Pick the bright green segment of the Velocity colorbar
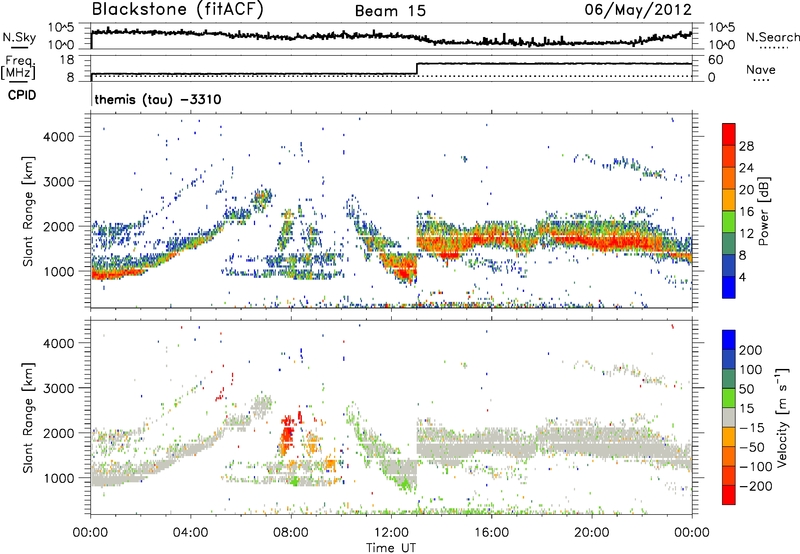This screenshot has width=800, height=554. click(729, 398)
